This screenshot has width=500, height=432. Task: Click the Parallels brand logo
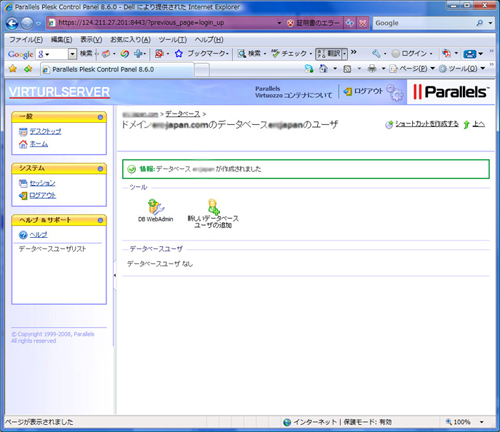coord(451,92)
